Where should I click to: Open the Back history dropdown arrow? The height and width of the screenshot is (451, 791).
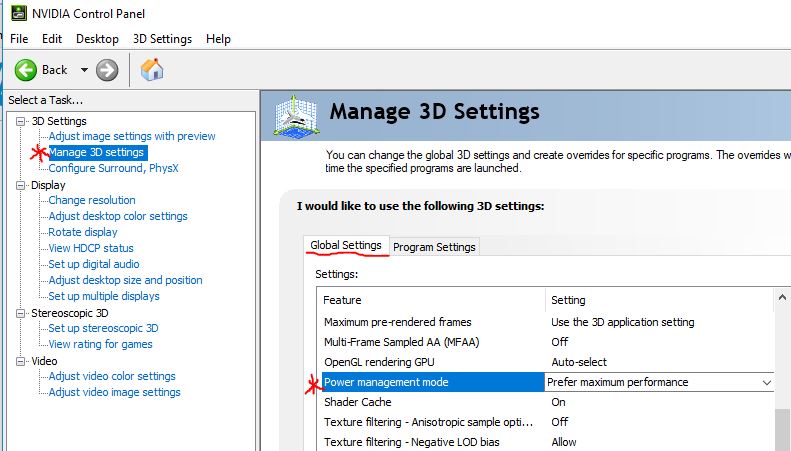(84, 70)
